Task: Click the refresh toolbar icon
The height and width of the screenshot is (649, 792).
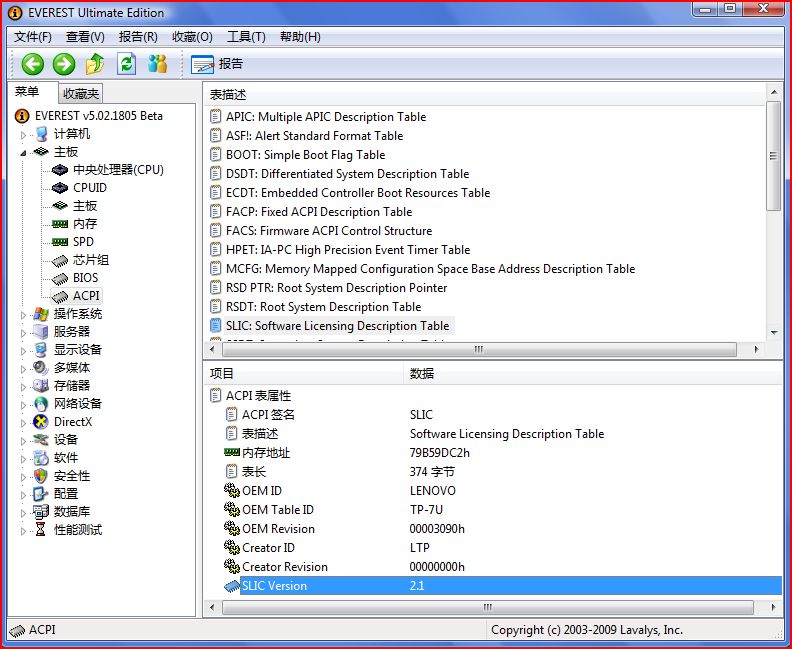Action: coord(126,64)
